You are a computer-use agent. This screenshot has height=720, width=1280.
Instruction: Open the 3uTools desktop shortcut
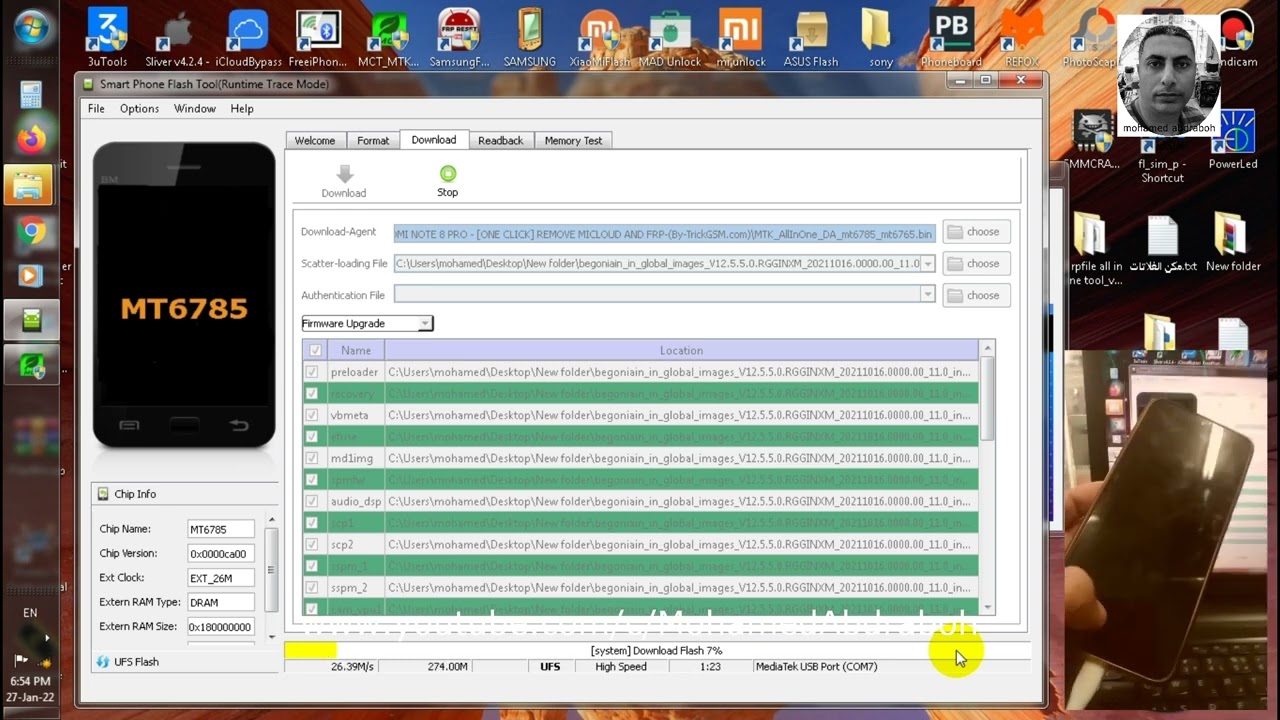click(107, 37)
